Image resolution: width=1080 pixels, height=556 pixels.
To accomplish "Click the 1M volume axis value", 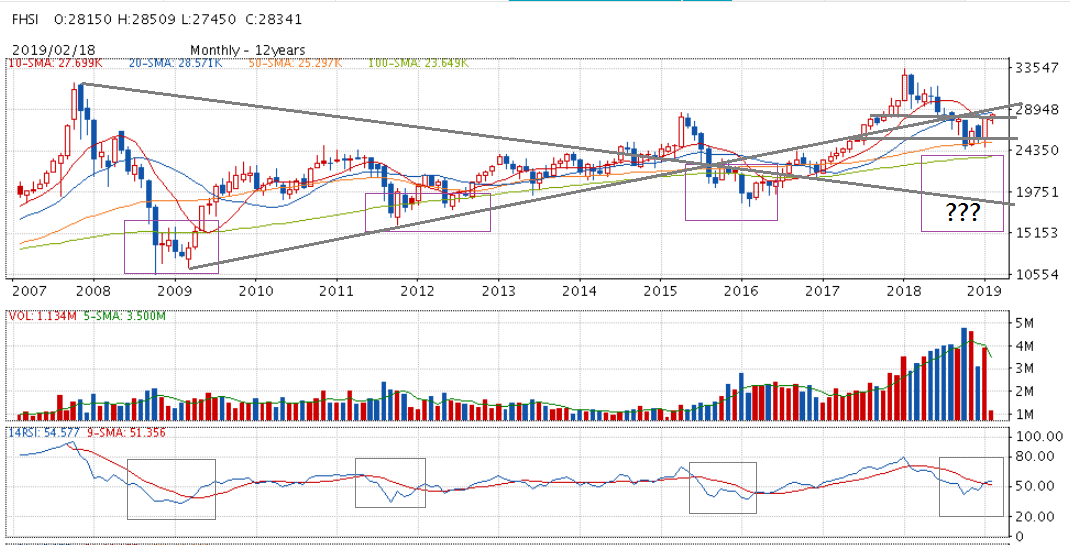I will [1024, 414].
